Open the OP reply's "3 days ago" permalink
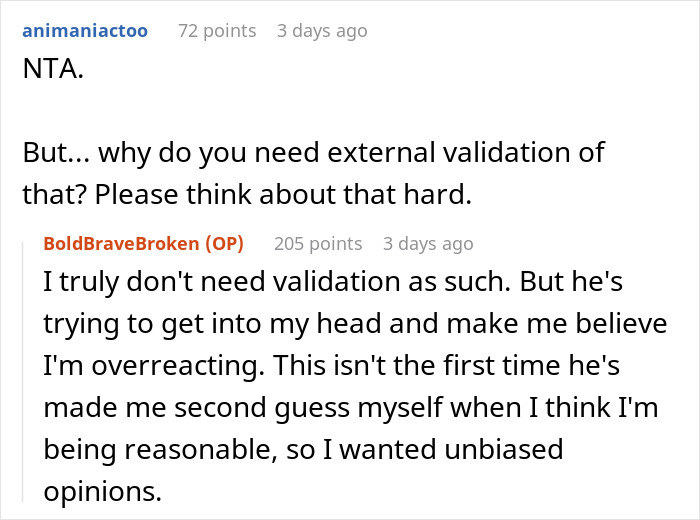This screenshot has width=700, height=520. pyautogui.click(x=428, y=243)
